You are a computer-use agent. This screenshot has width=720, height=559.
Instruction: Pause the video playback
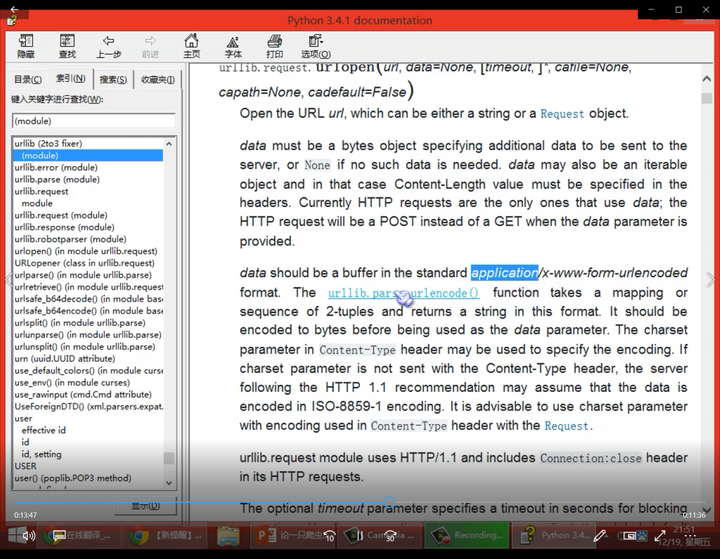point(360,536)
